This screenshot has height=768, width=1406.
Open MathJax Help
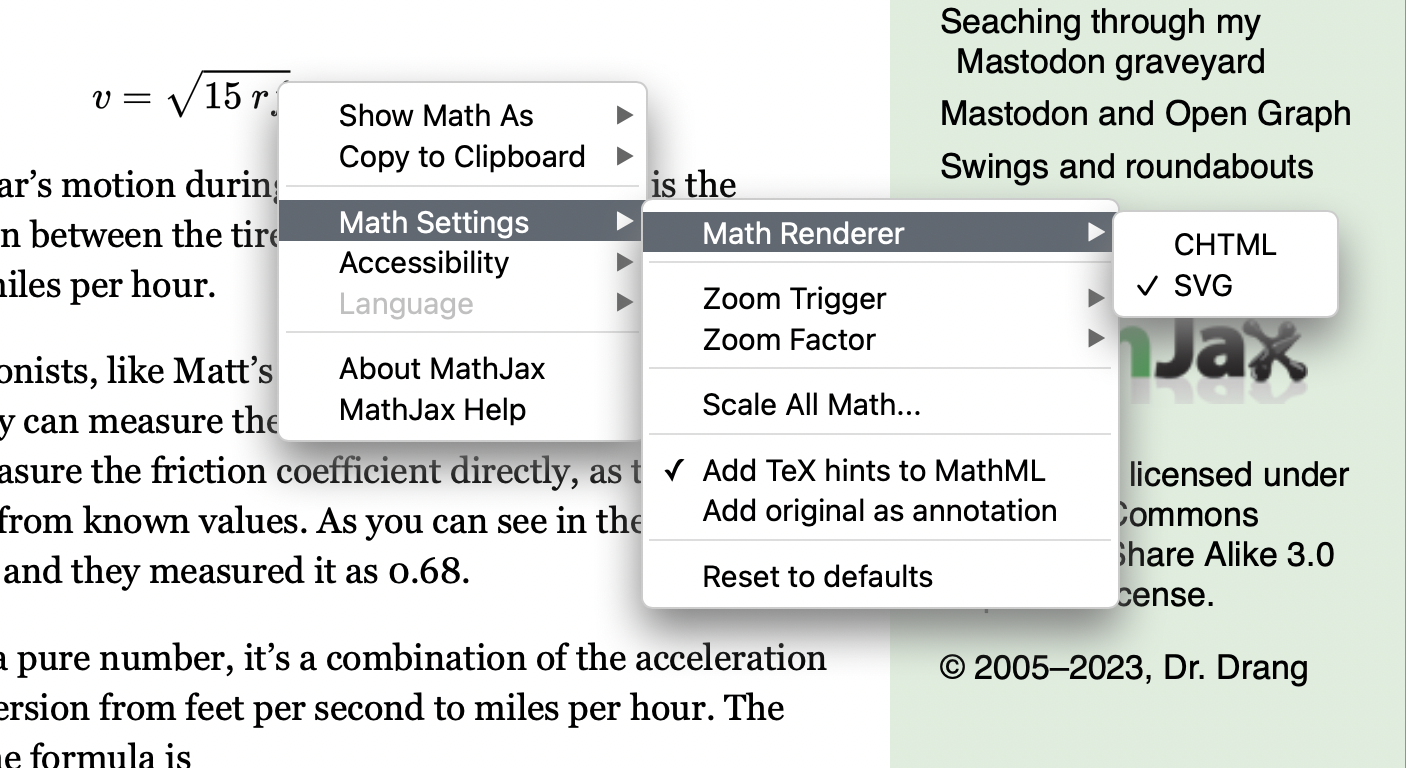pos(432,410)
